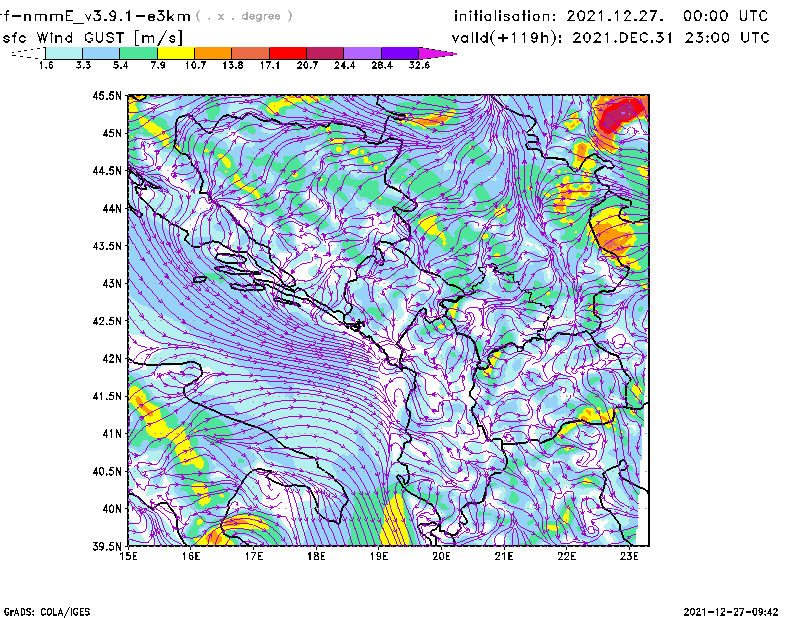Screen dimensions: 800x618
Task: Click the 42.5N latitude label
Action: click(107, 321)
